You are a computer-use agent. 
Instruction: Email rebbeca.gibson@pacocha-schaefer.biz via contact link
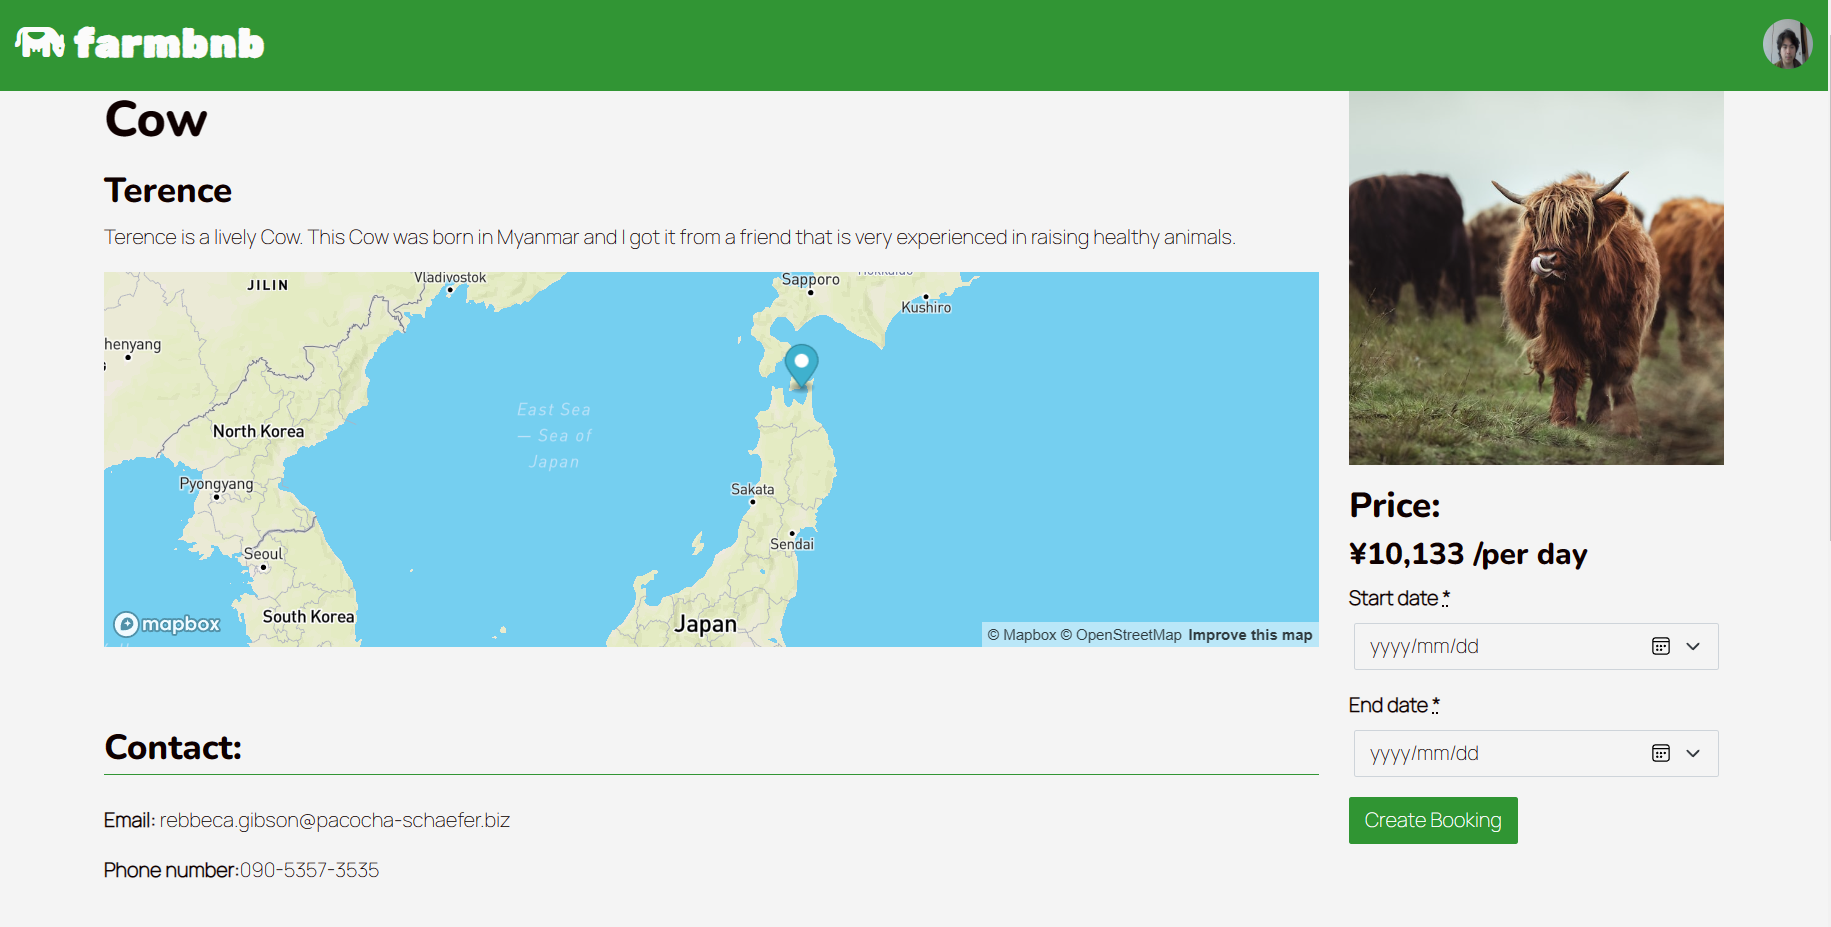click(x=334, y=820)
